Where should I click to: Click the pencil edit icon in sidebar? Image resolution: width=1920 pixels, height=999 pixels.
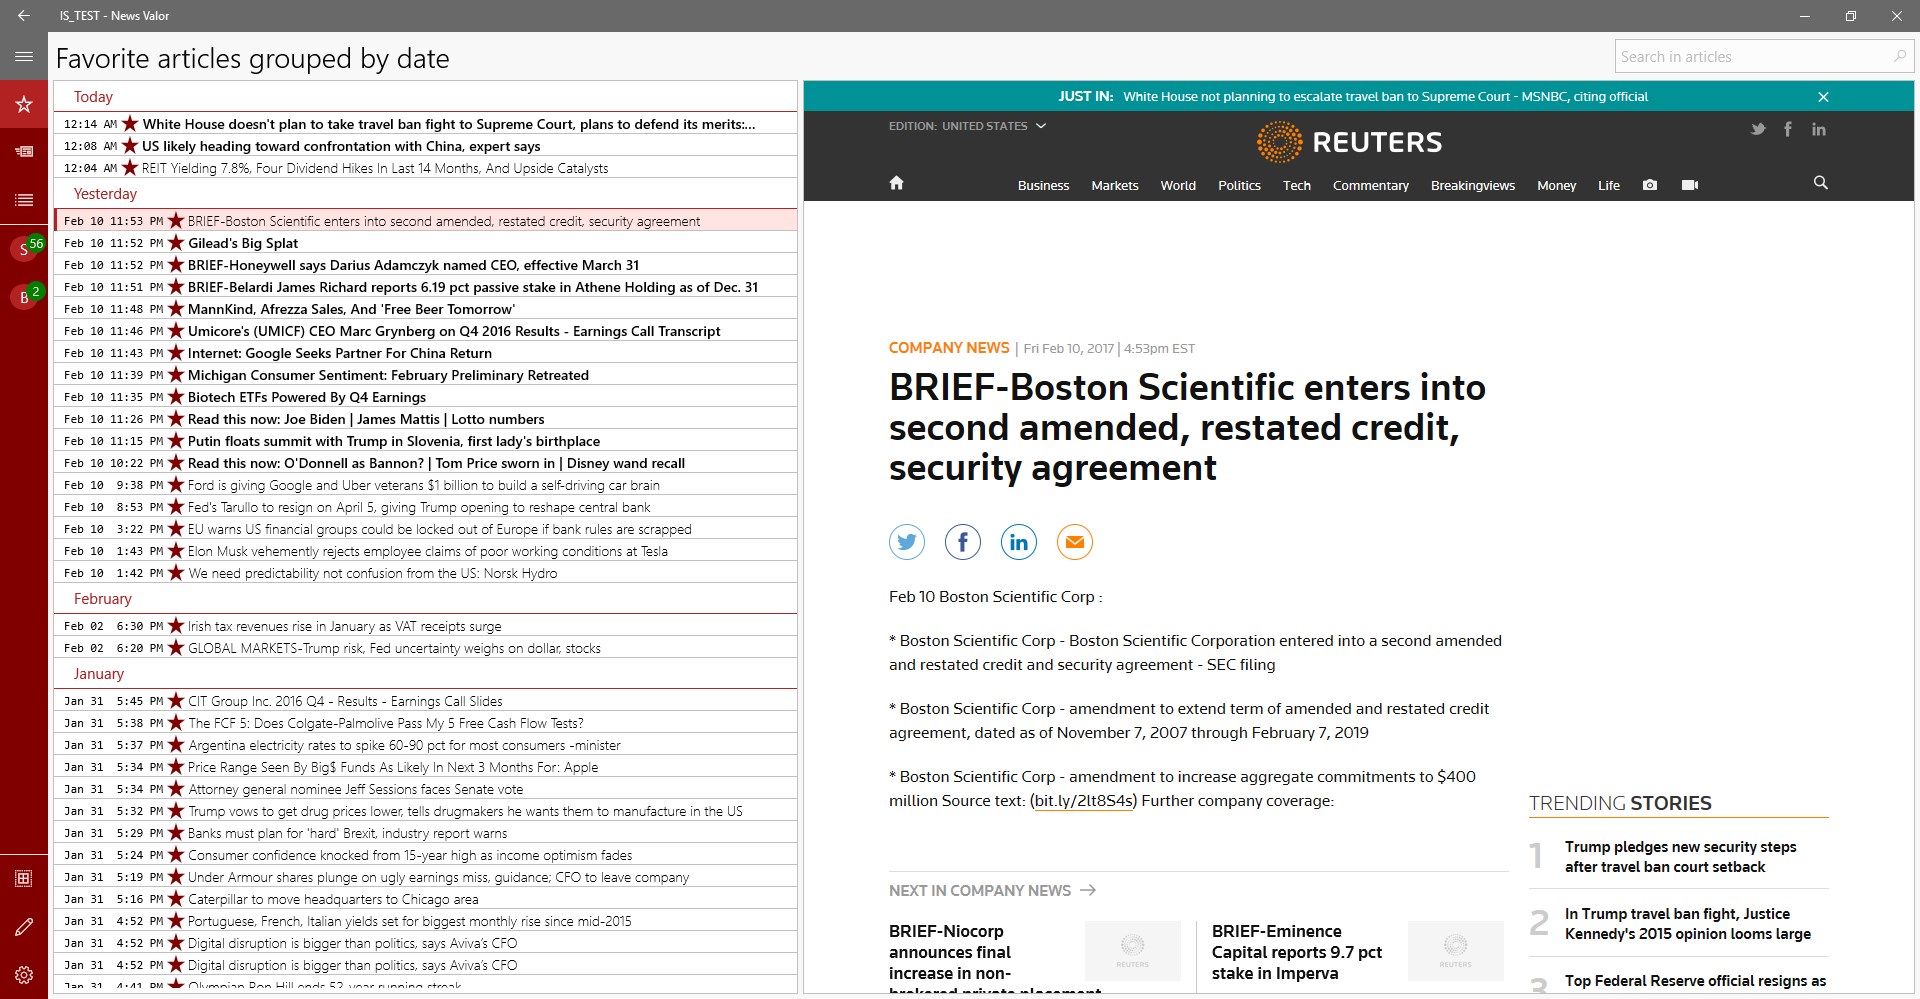(x=24, y=927)
